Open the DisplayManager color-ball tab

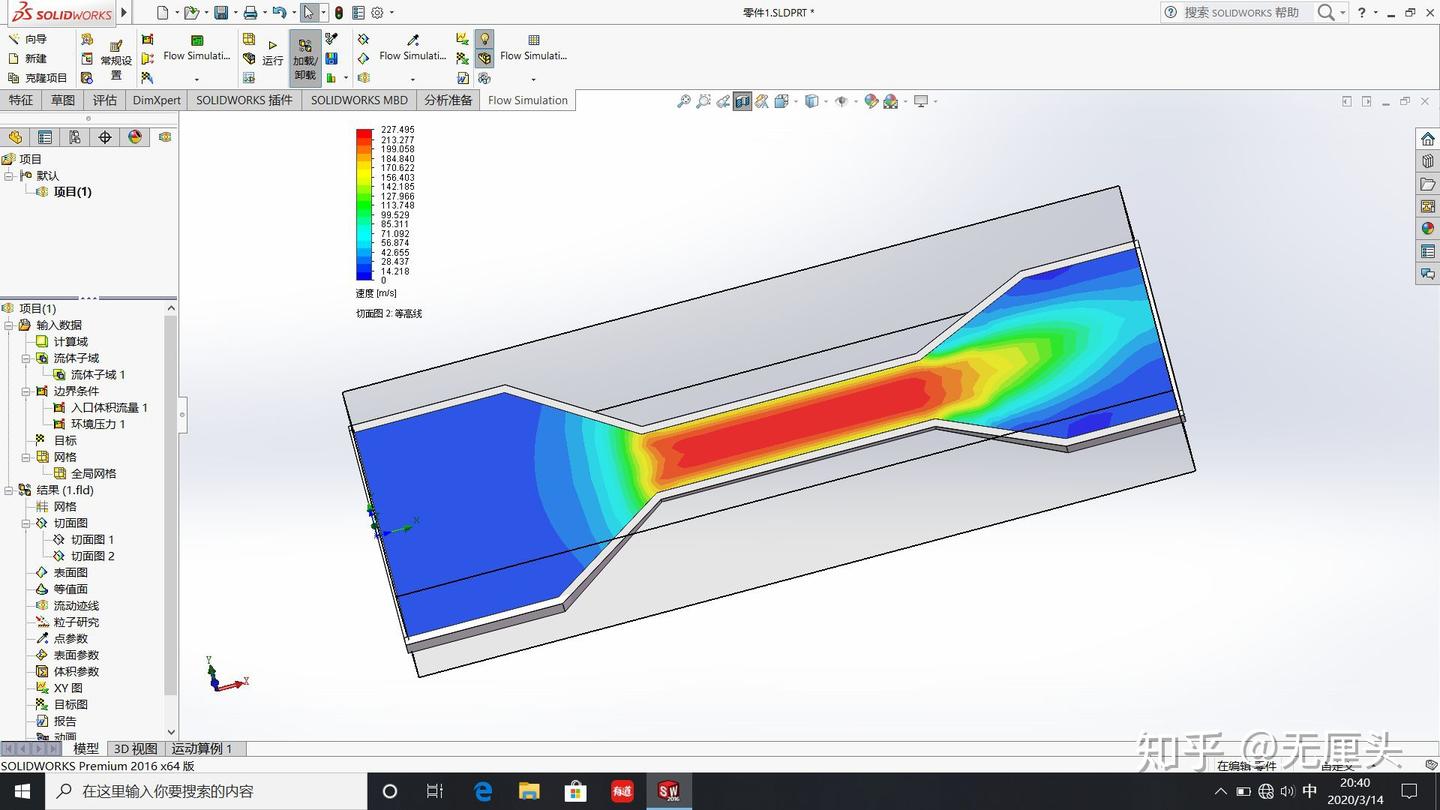click(135, 137)
